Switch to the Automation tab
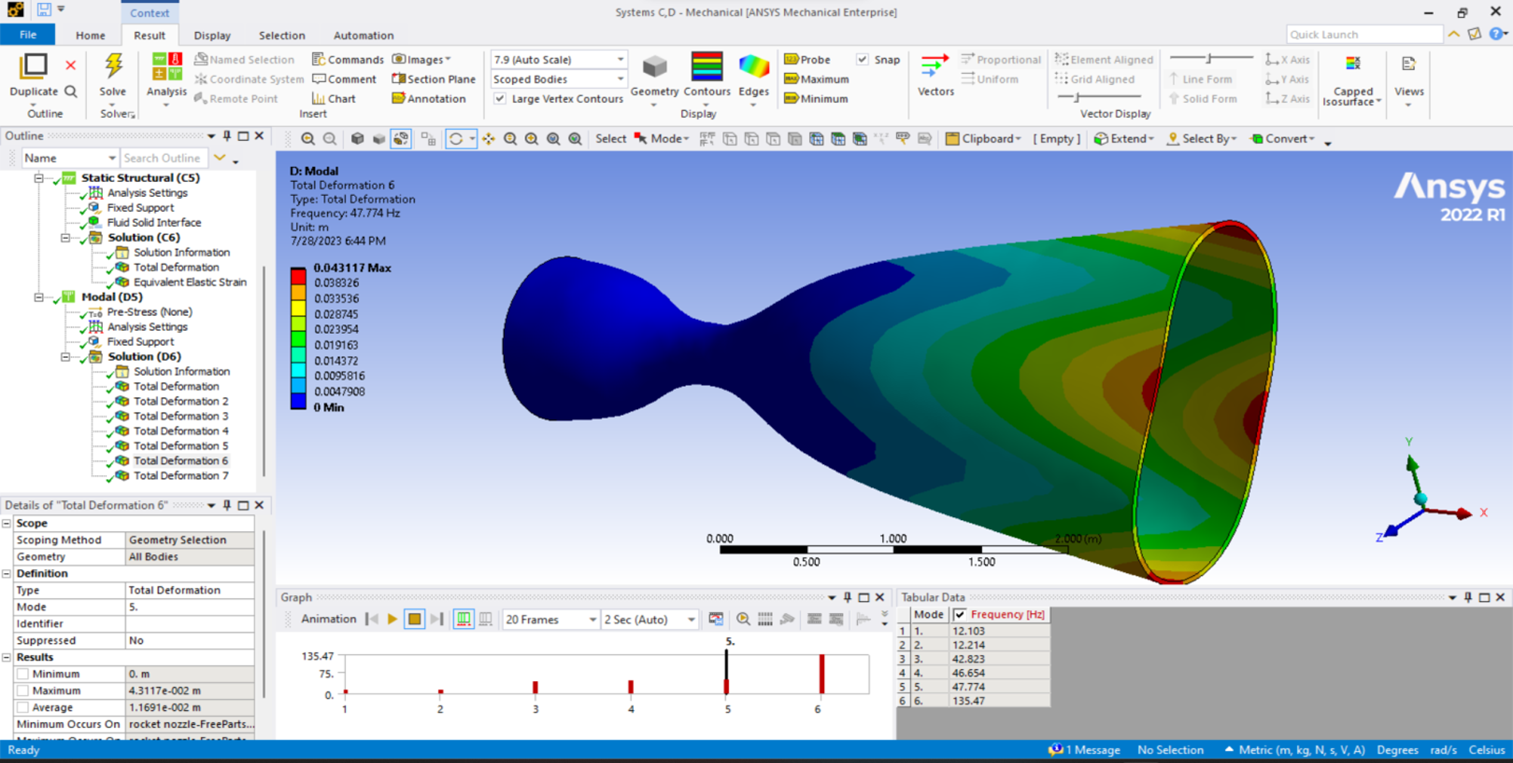1513x763 pixels. point(363,35)
